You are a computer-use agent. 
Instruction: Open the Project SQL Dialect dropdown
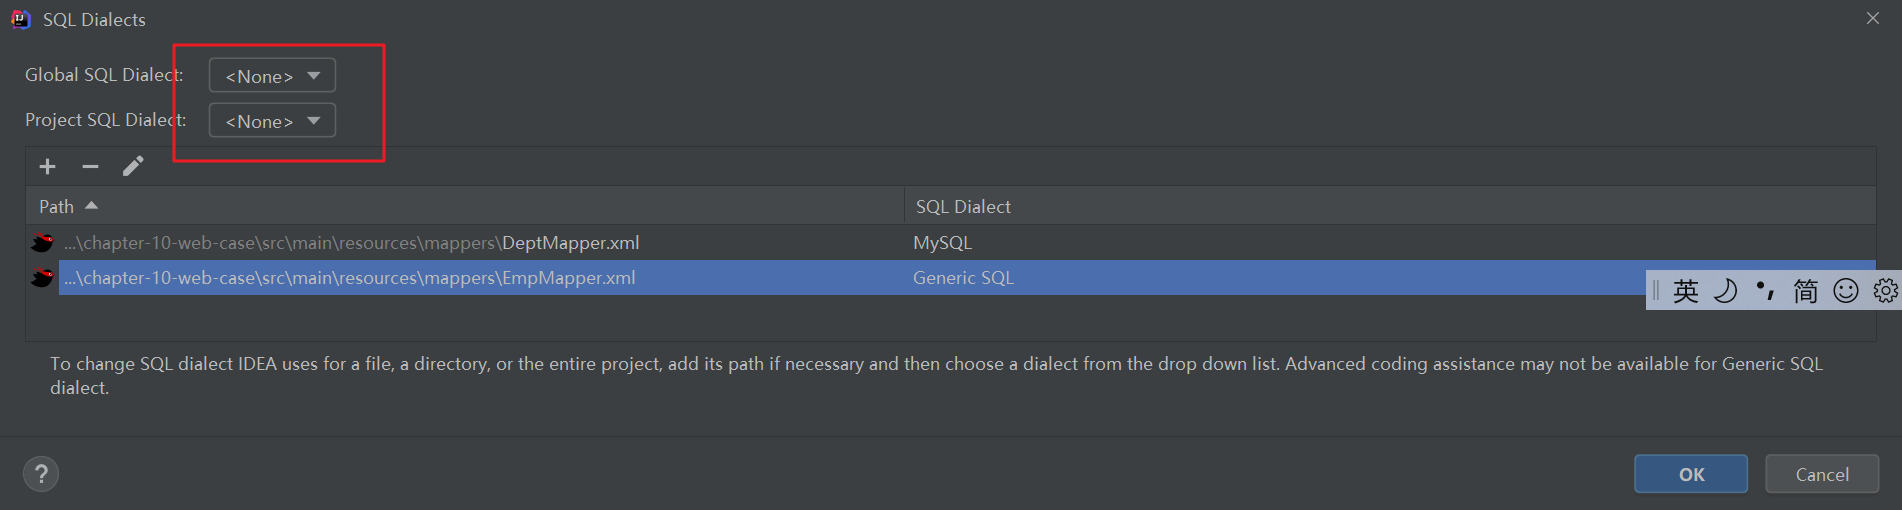click(x=272, y=121)
